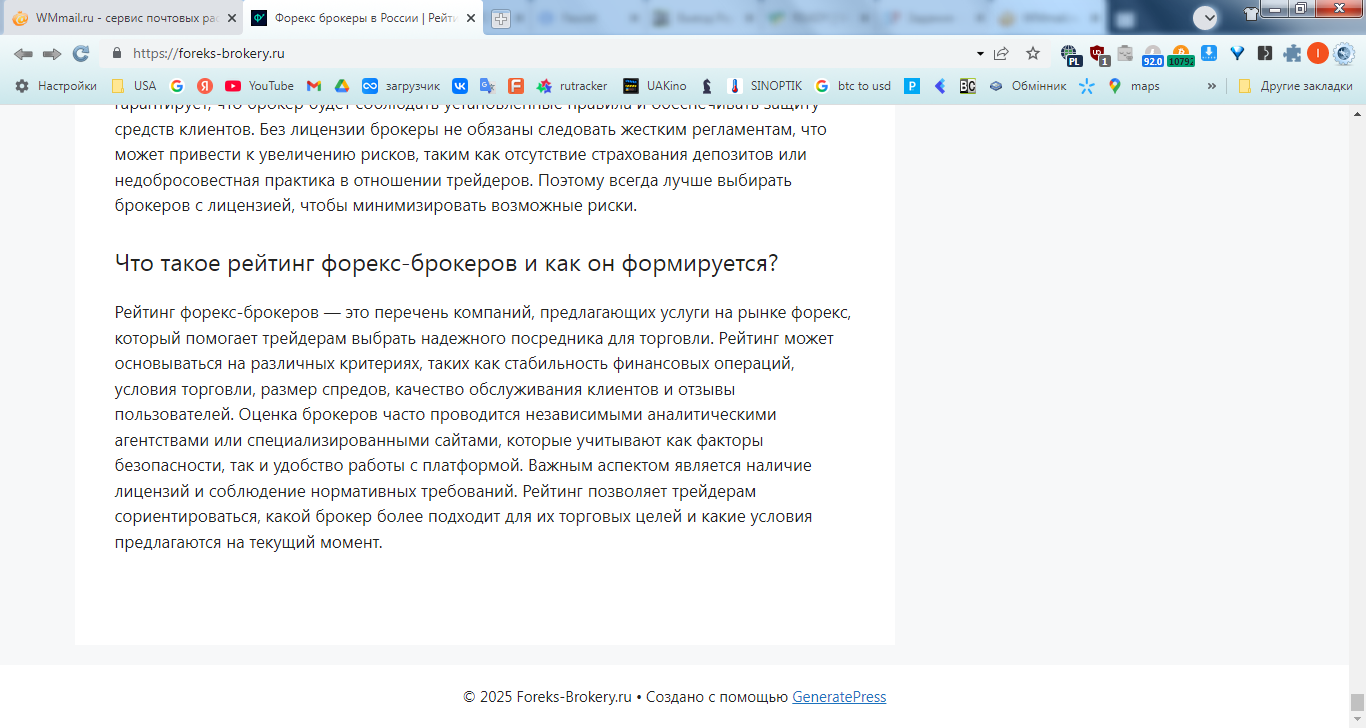The width and height of the screenshot is (1366, 728).
Task: Expand the tab search chevron
Action: pyautogui.click(x=1206, y=17)
